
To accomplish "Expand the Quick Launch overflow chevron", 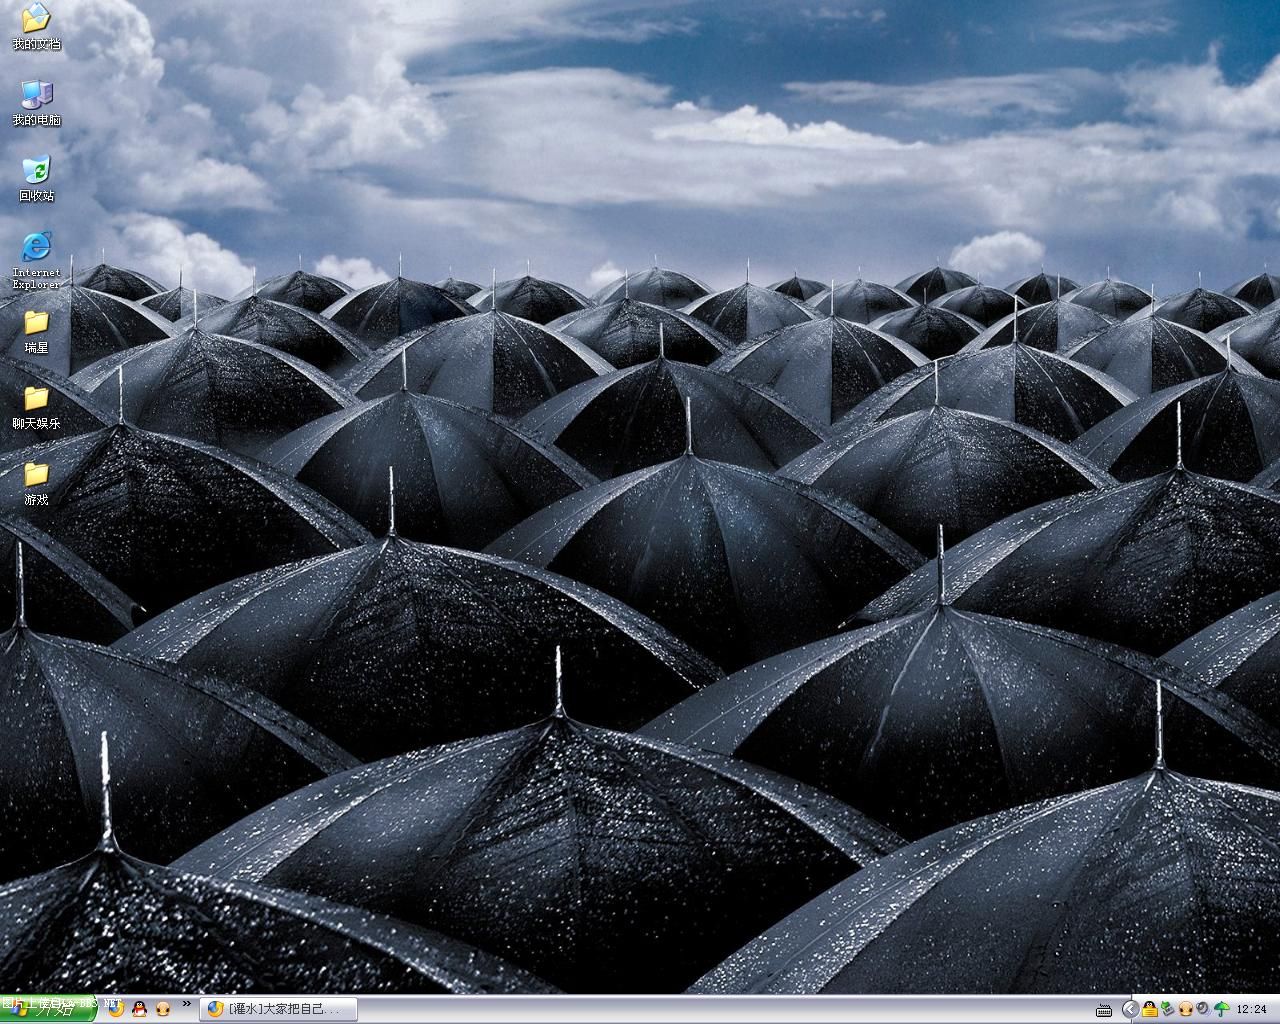I will coord(186,1004).
